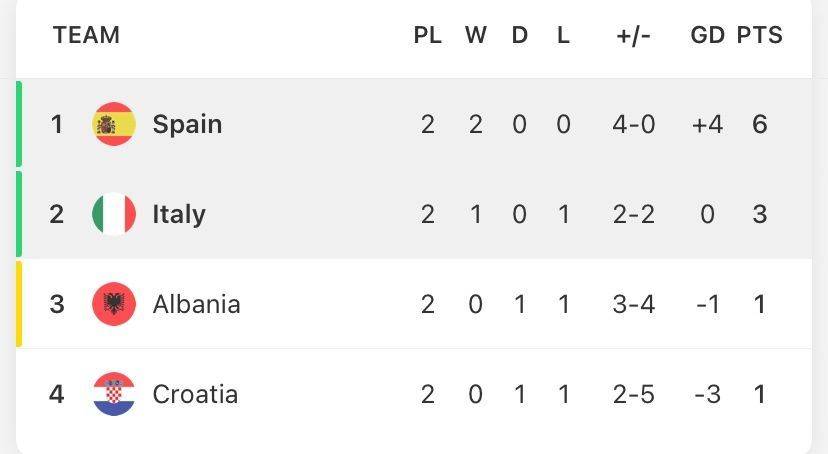Click Italy's 2-2 goals record
This screenshot has width=828, height=454.
click(633, 214)
